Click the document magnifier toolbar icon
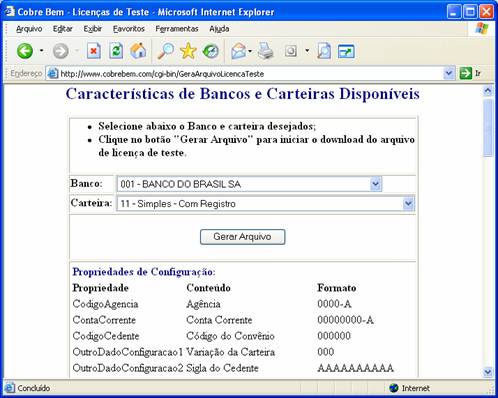Screen dimensions: 498x398 [x=324, y=51]
